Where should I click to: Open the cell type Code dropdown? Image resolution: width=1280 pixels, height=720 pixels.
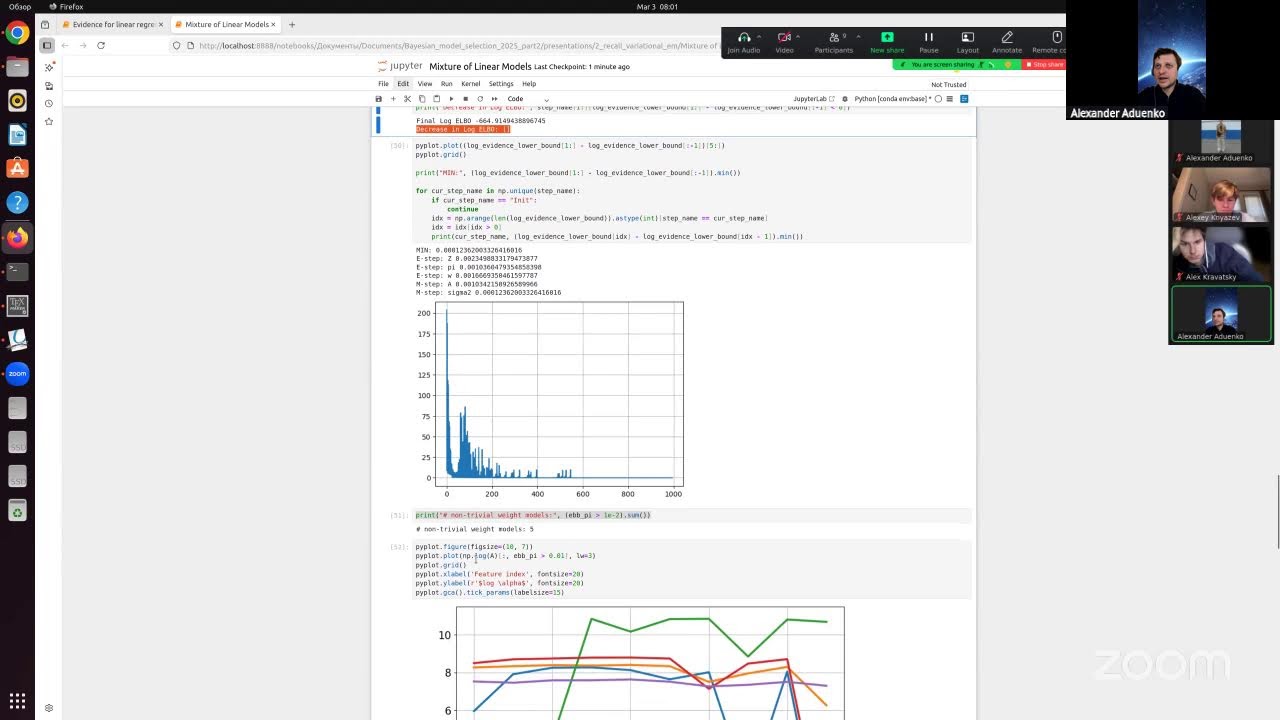pyautogui.click(x=528, y=99)
